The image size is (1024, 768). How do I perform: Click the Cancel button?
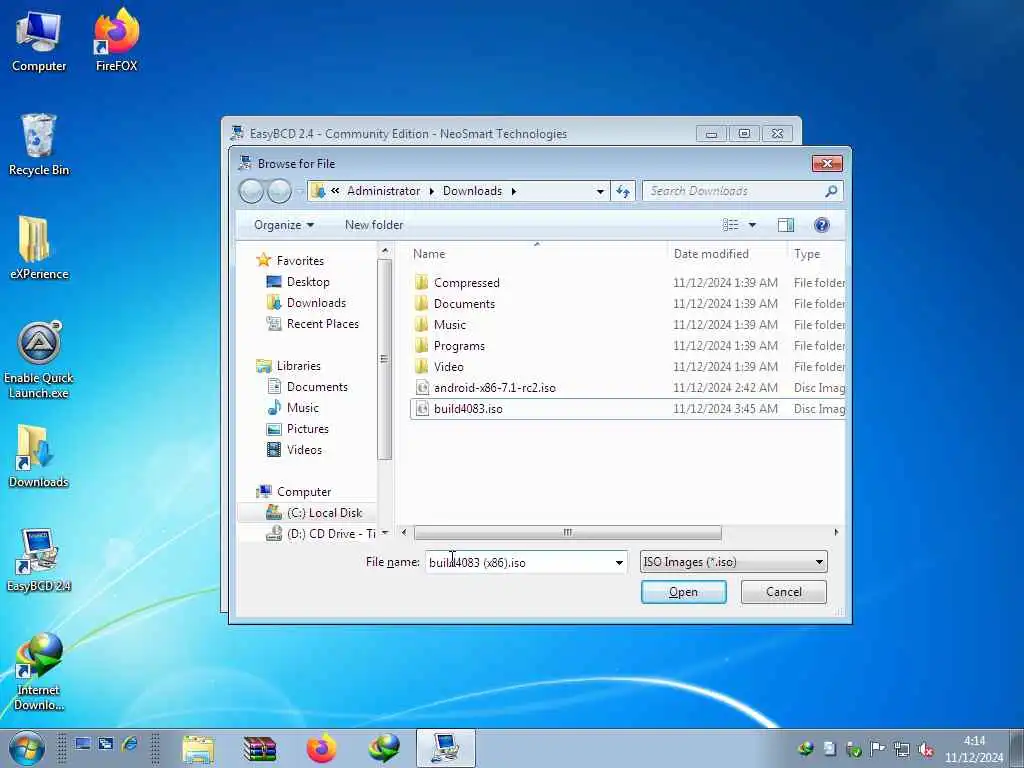tap(783, 592)
